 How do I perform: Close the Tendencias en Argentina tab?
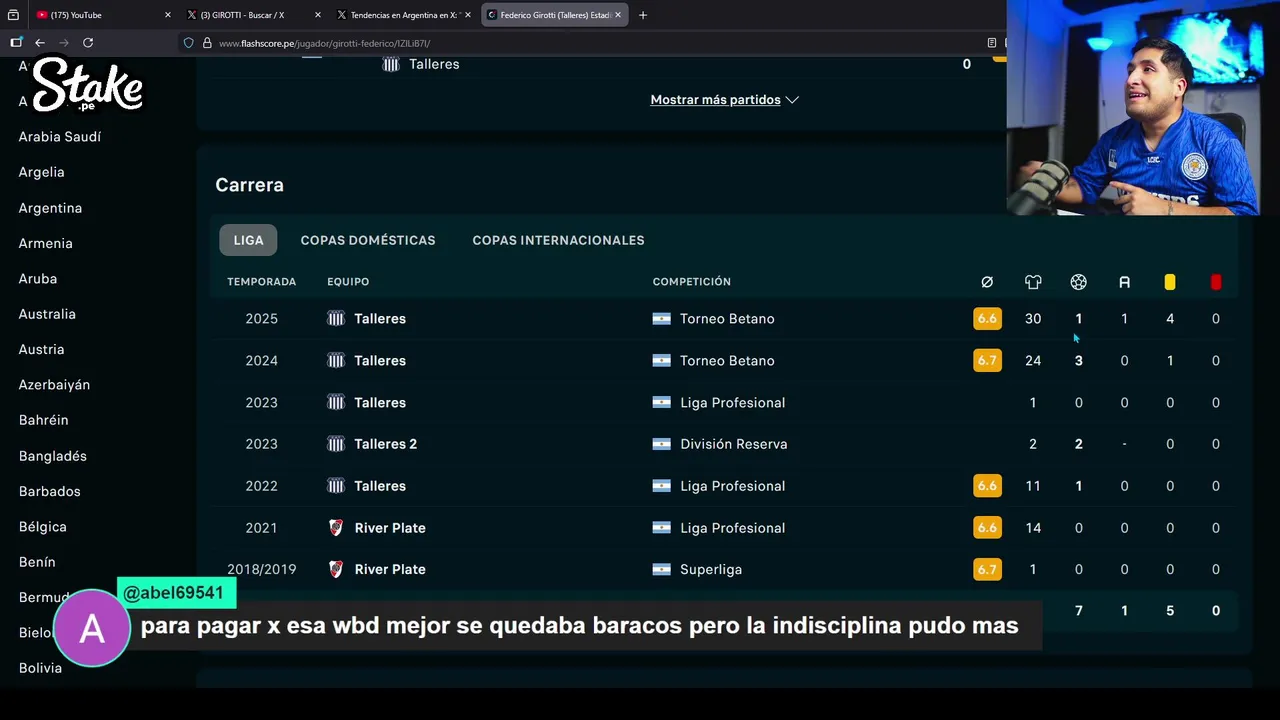point(467,15)
